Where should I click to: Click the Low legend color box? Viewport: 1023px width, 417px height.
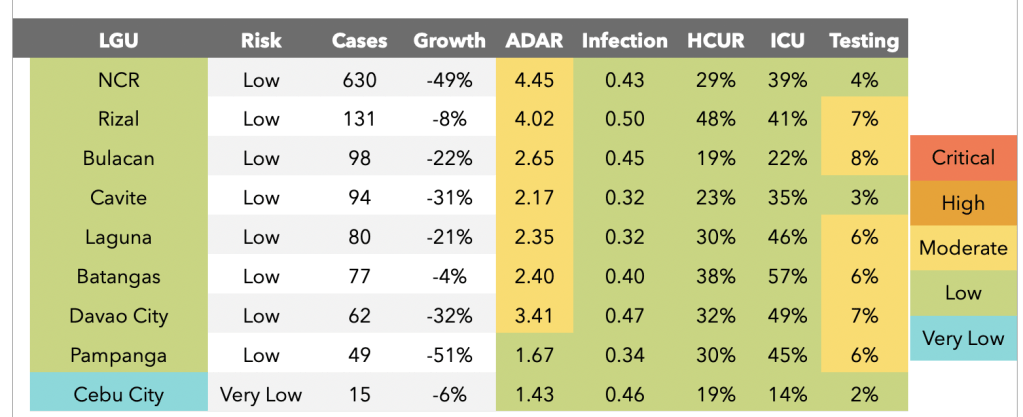963,293
